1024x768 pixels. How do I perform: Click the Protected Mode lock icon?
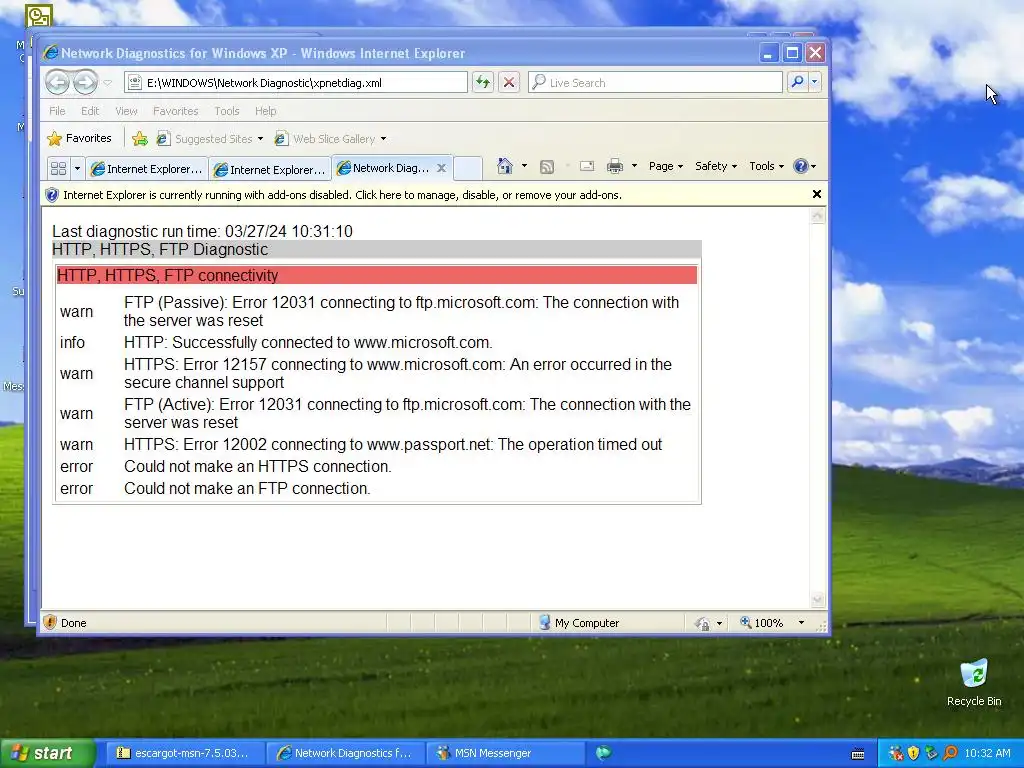point(703,623)
